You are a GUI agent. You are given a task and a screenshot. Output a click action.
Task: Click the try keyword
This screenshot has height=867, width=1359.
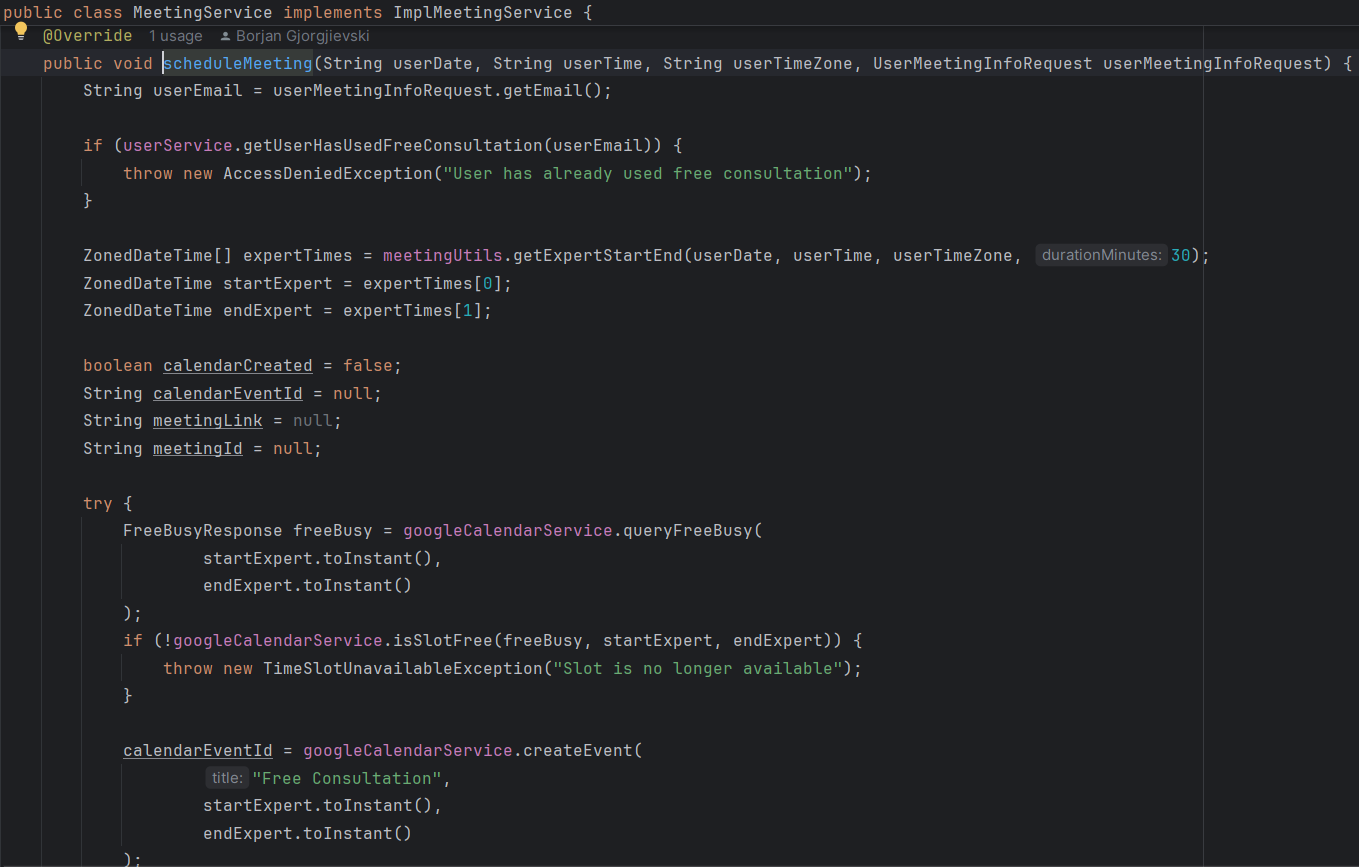coord(97,503)
